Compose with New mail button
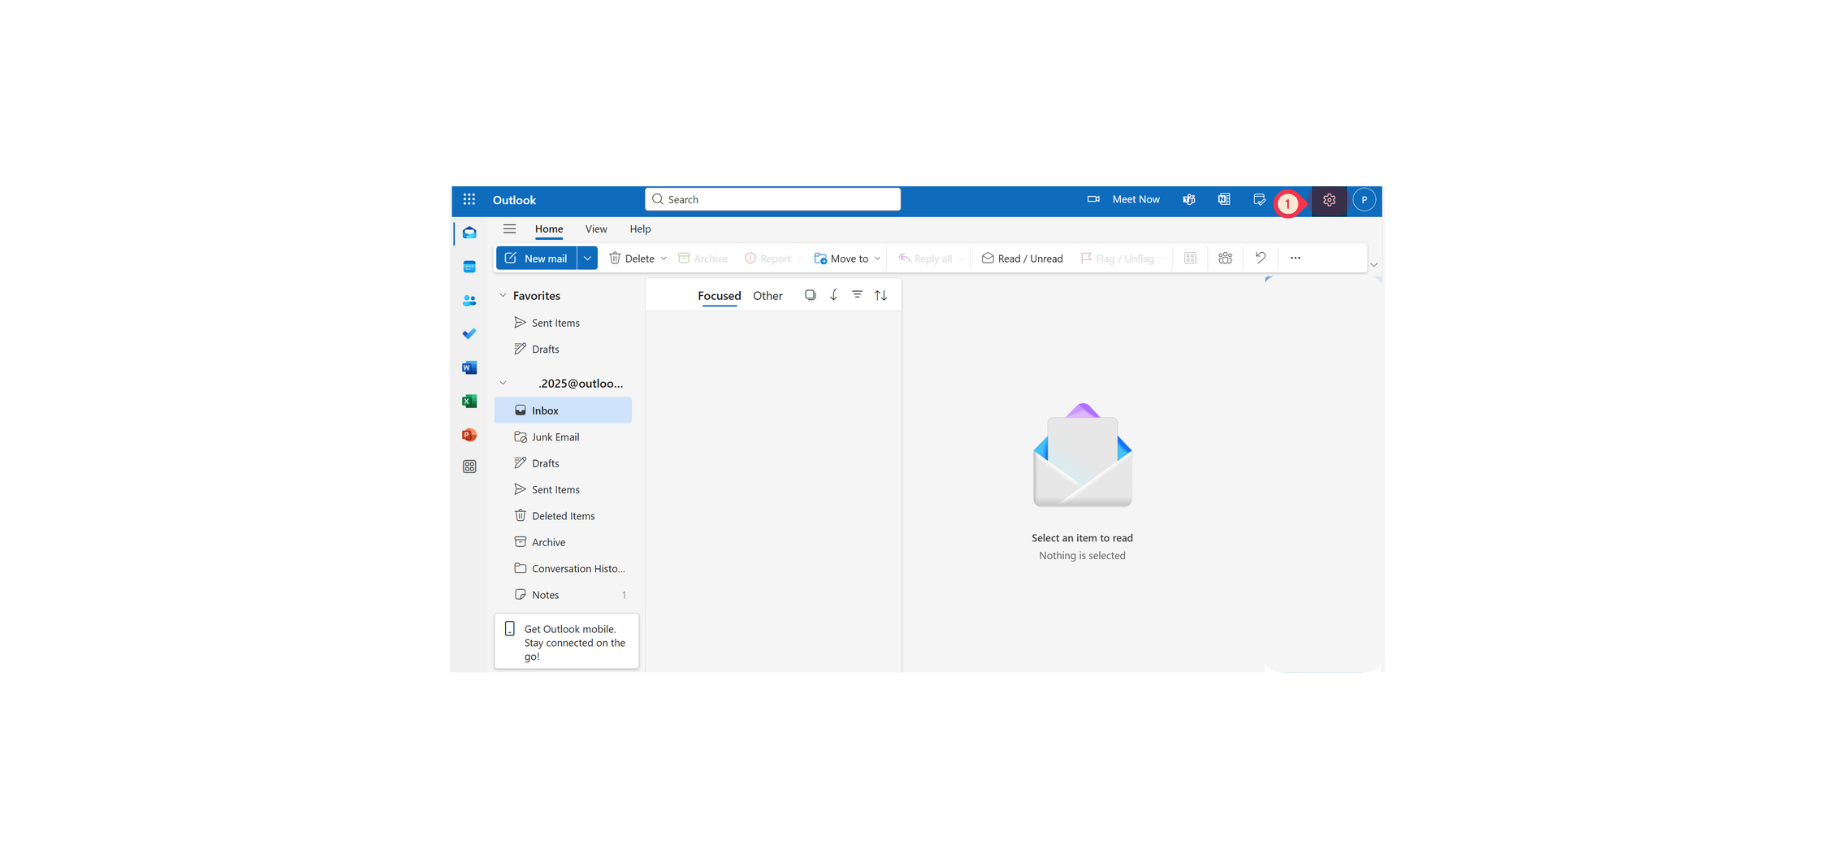Viewport: 1842px width, 856px height. [x=536, y=258]
